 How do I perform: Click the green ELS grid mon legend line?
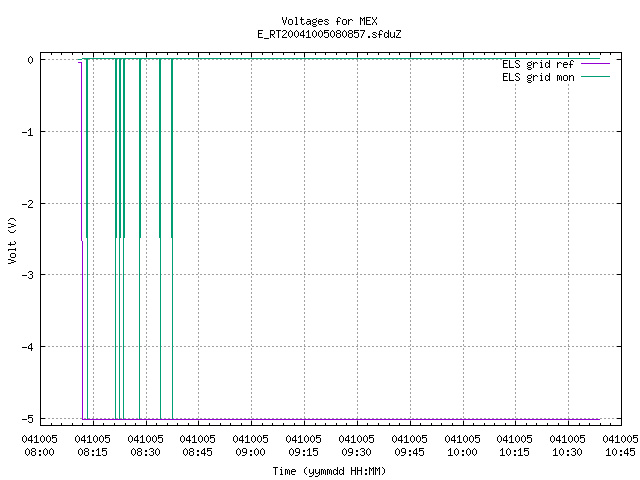[595, 77]
